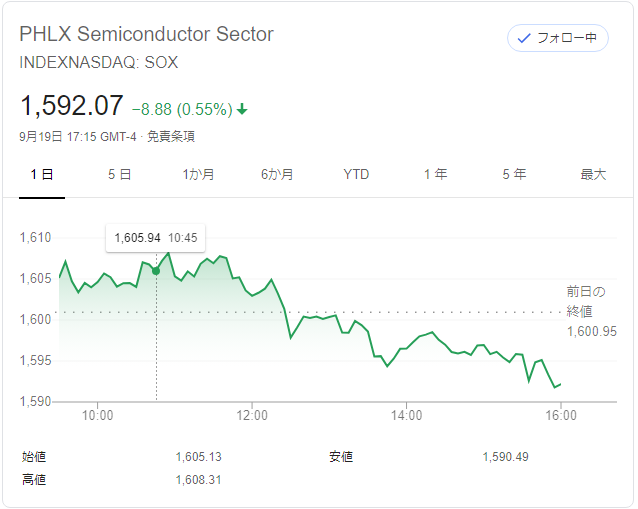Switch to the 1 年 view

coord(435,175)
